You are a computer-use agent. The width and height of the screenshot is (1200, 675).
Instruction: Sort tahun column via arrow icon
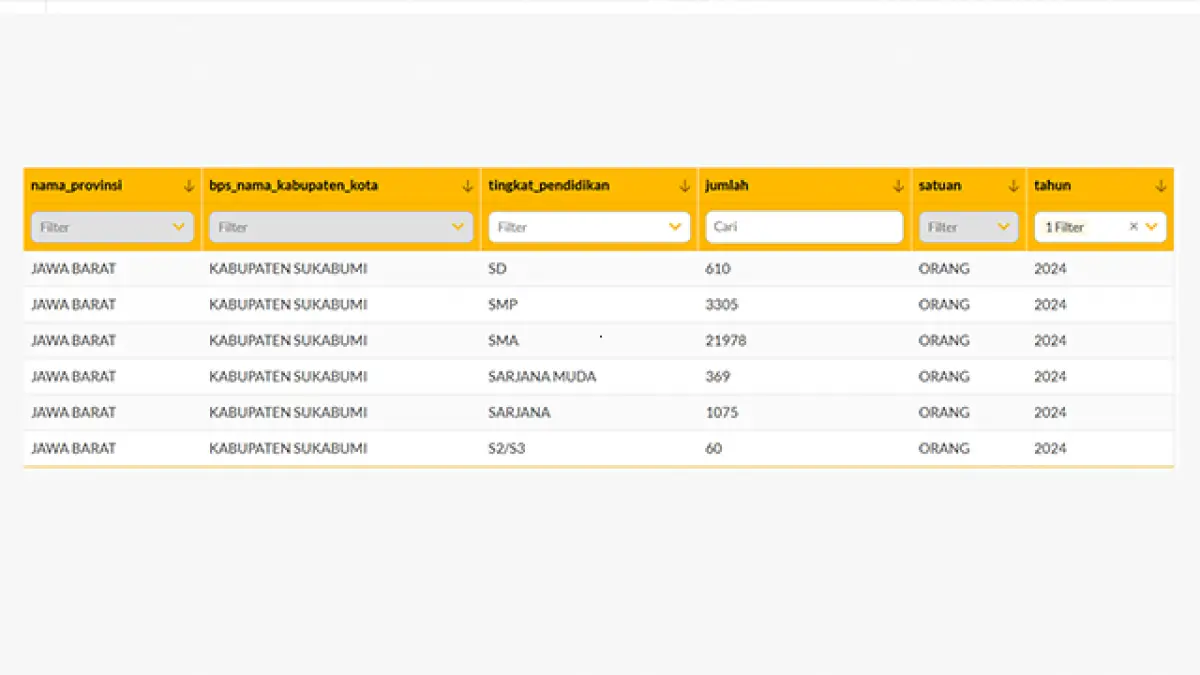[x=1160, y=186]
